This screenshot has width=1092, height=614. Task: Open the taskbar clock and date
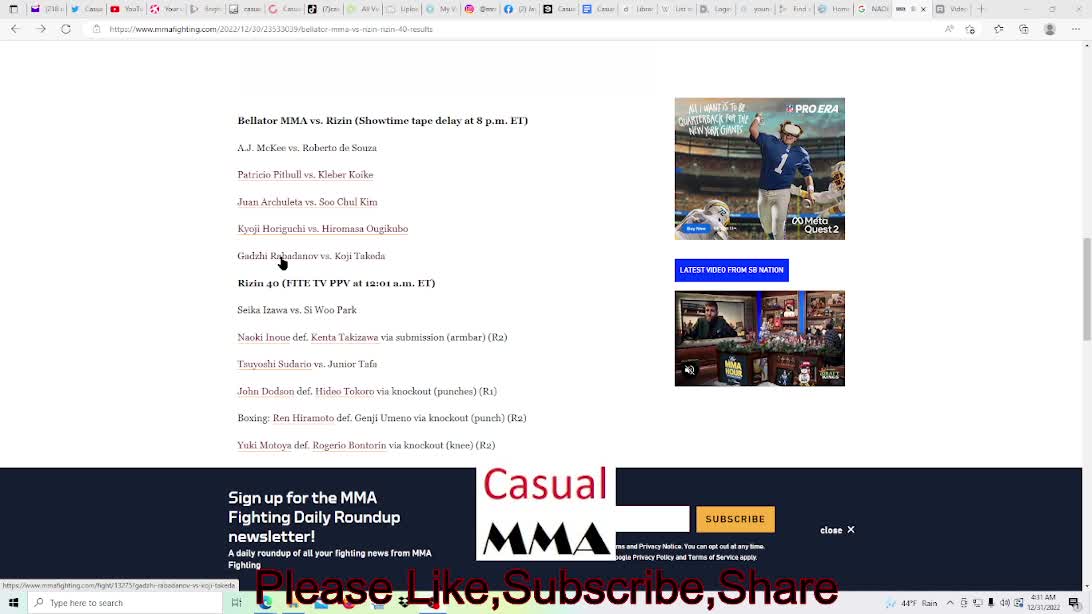pos(1043,602)
